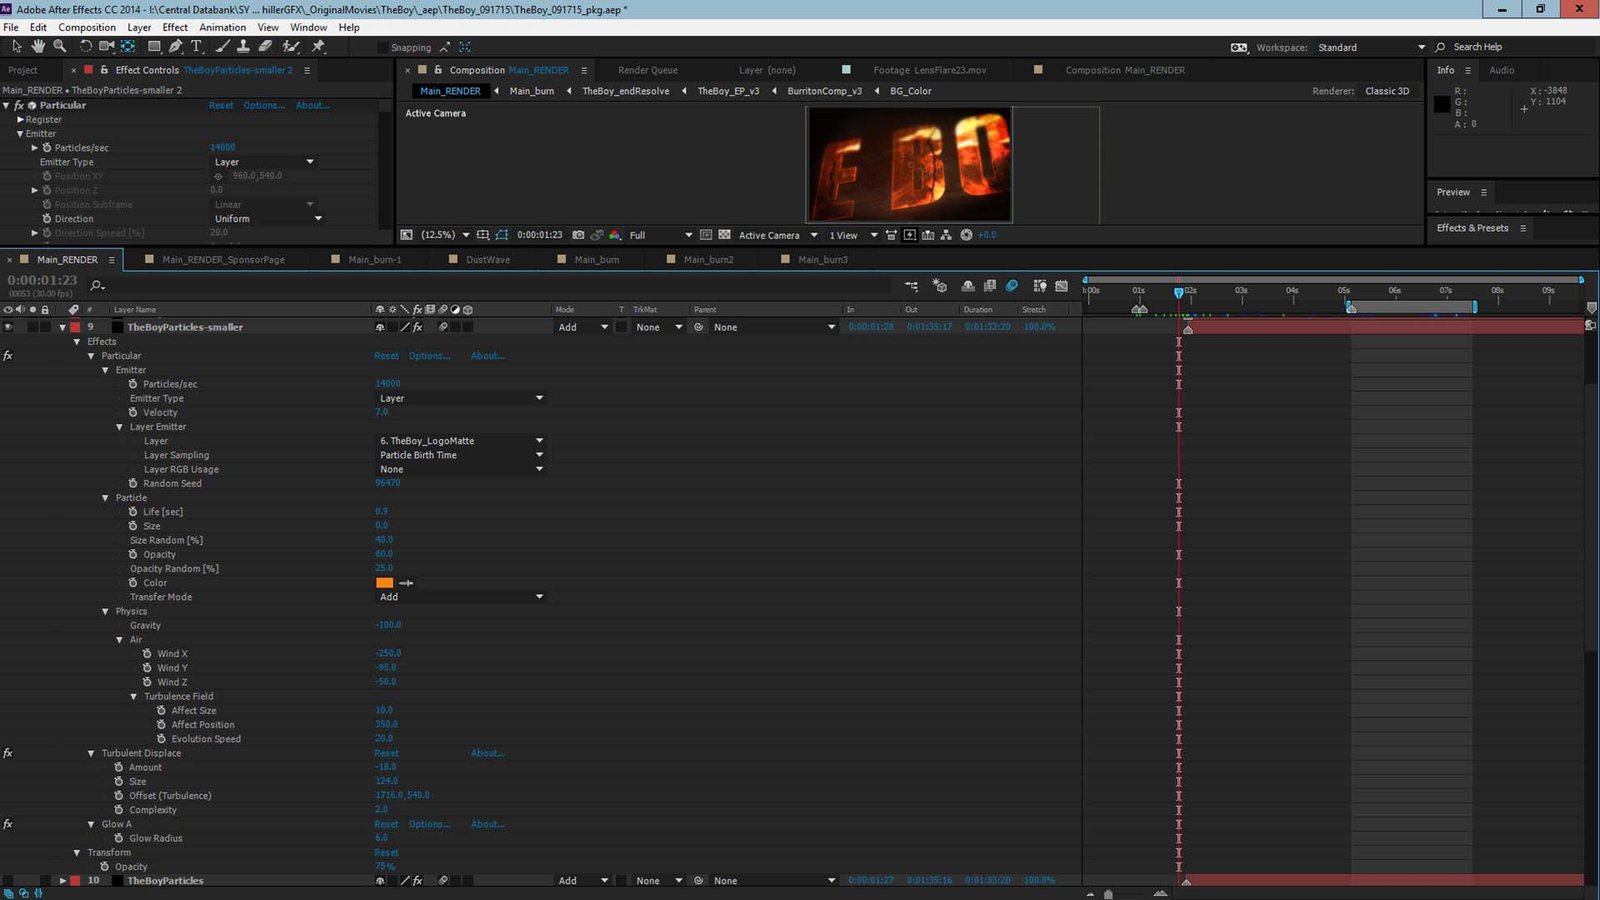
Task: Select the Horizontal Type tool
Action: tap(197, 47)
